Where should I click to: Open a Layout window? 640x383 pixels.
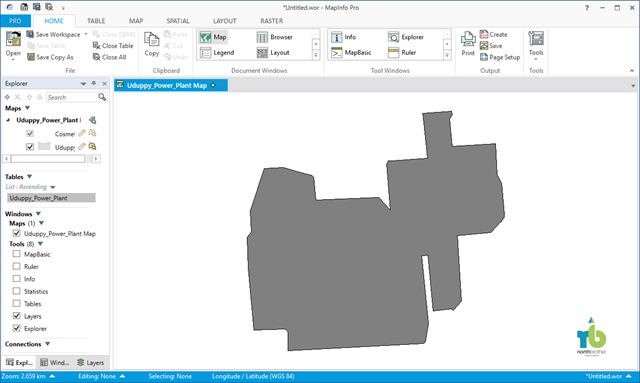pyautogui.click(x=273, y=53)
